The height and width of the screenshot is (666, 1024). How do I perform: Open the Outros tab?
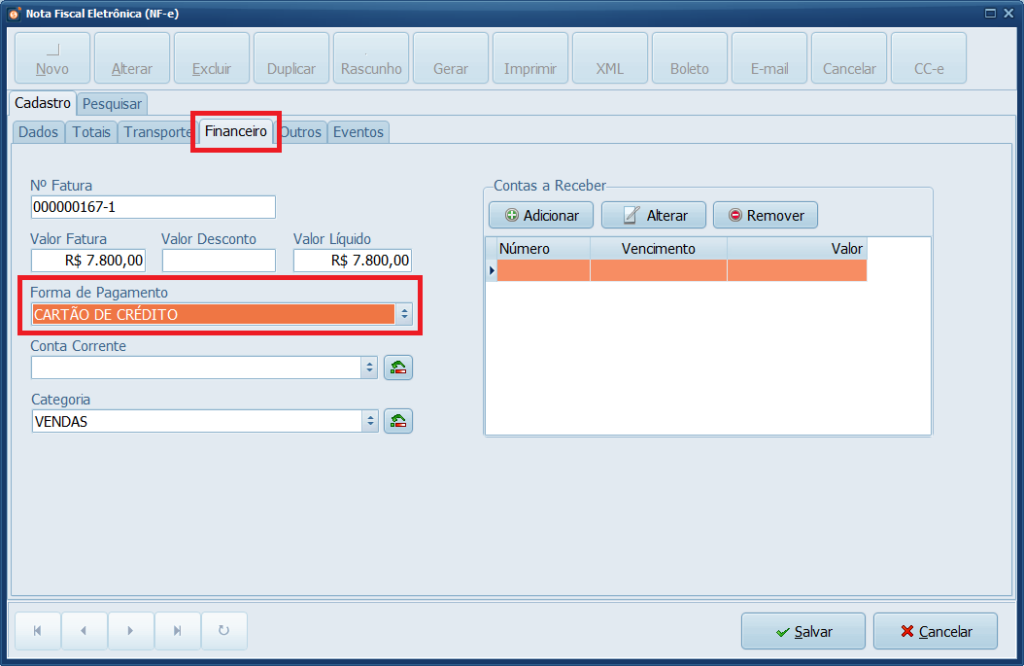coord(301,132)
